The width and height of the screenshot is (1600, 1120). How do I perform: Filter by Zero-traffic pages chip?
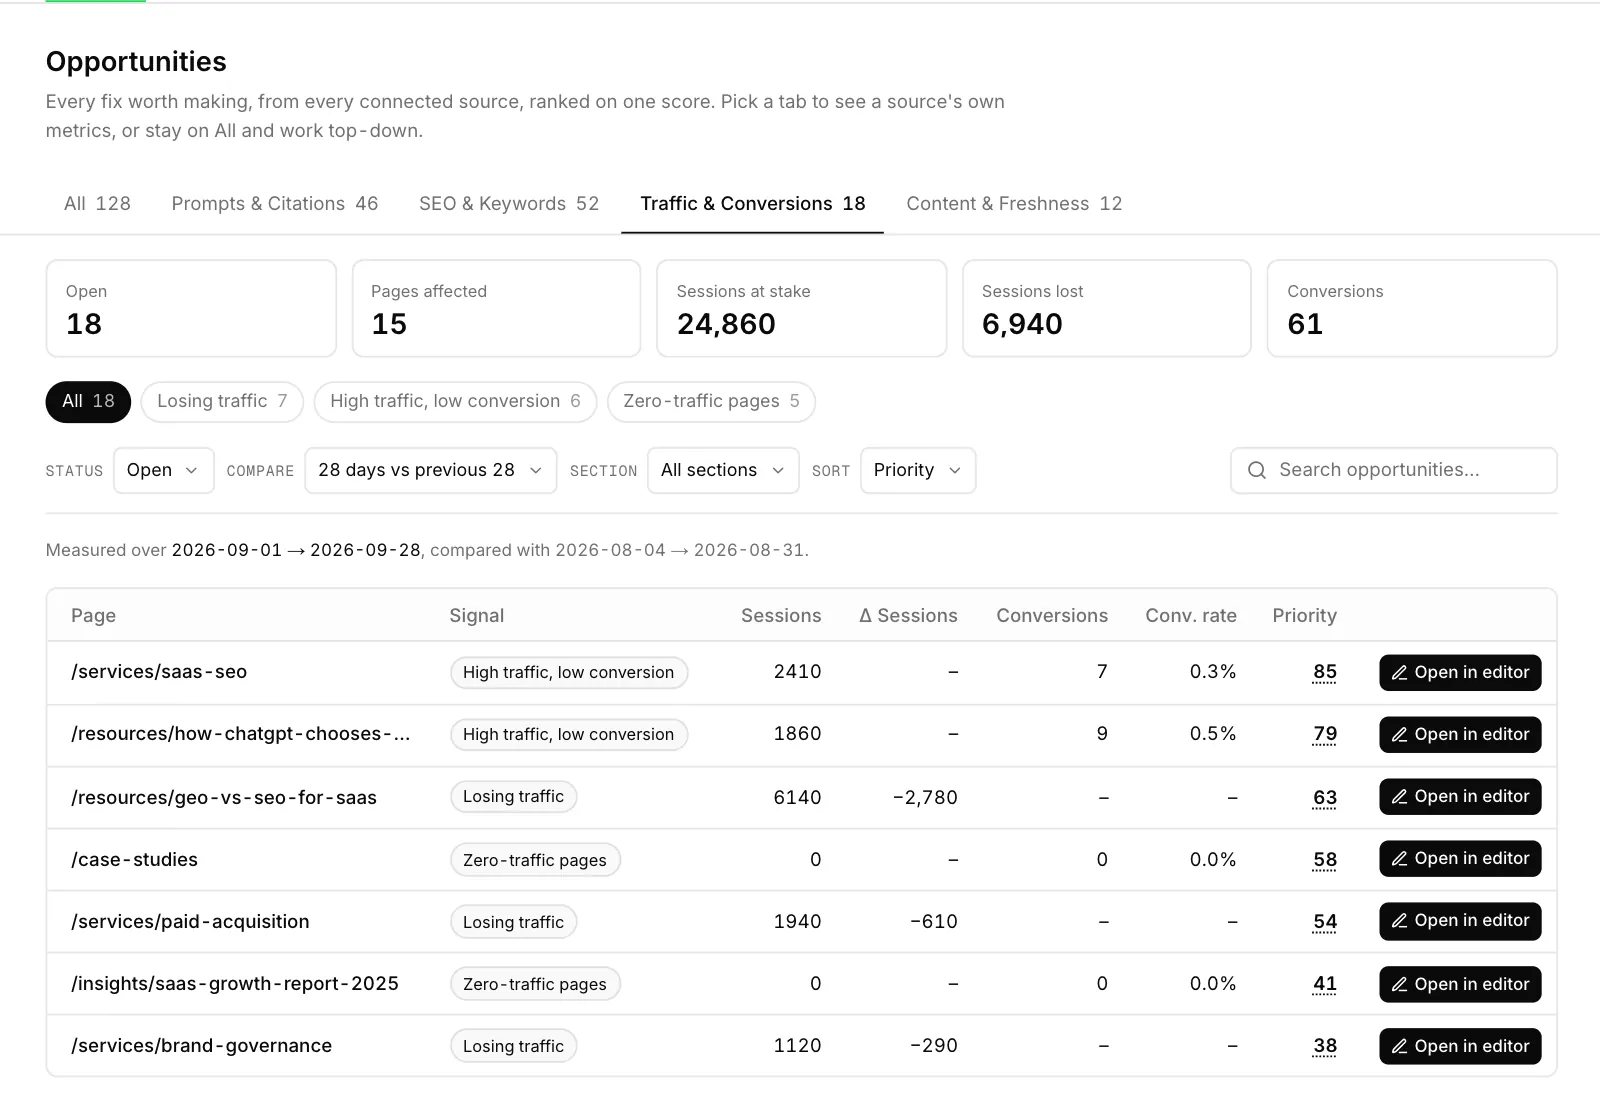pos(711,401)
